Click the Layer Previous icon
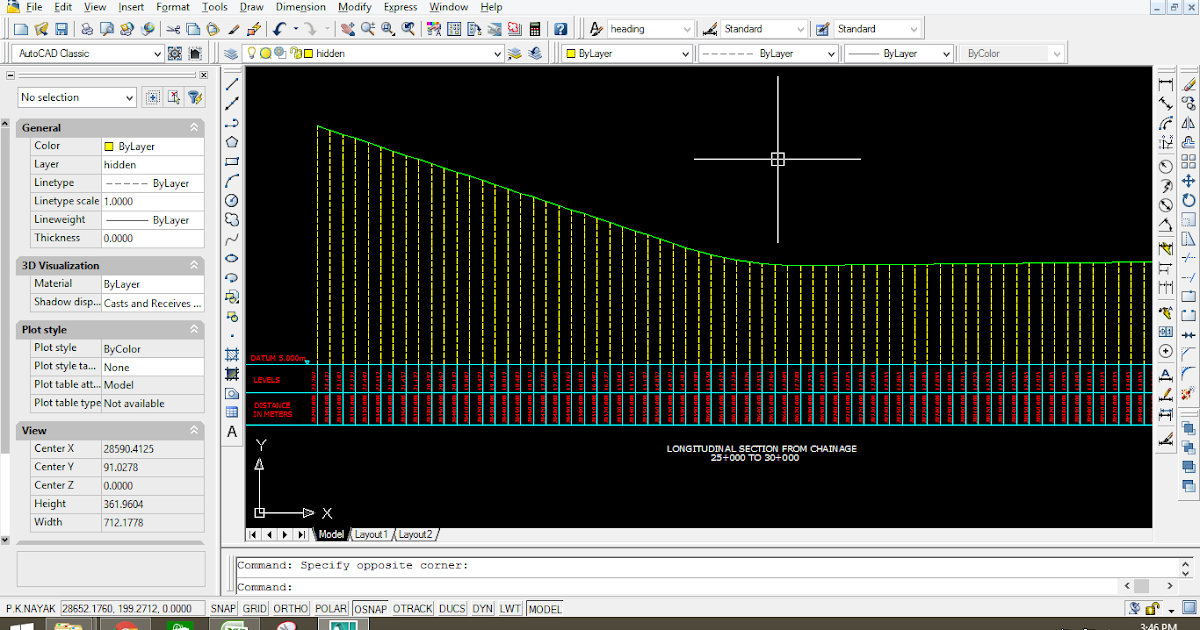Viewport: 1200px width, 630px height. pyautogui.click(x=535, y=54)
